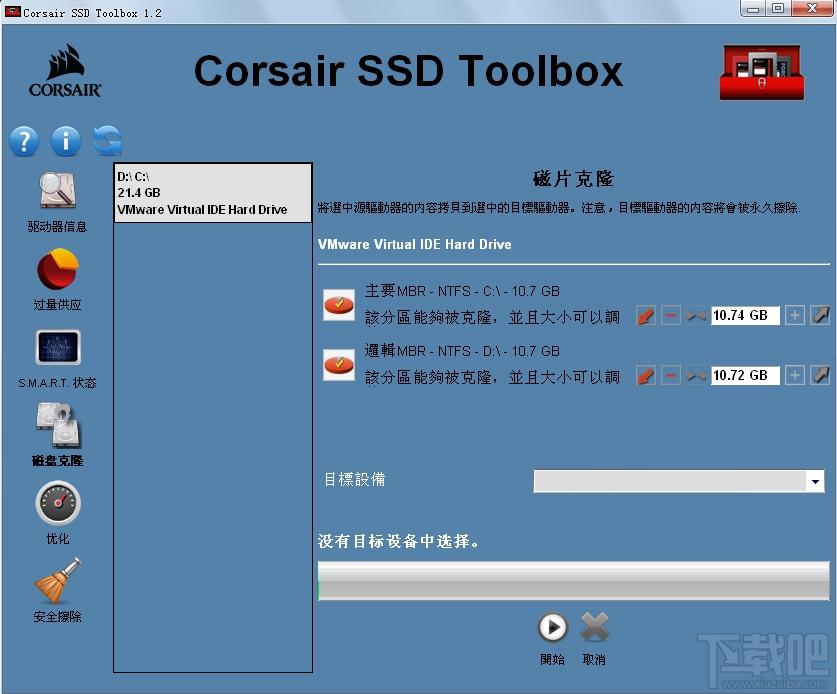Refresh the drive list with the arrows icon

click(107, 141)
